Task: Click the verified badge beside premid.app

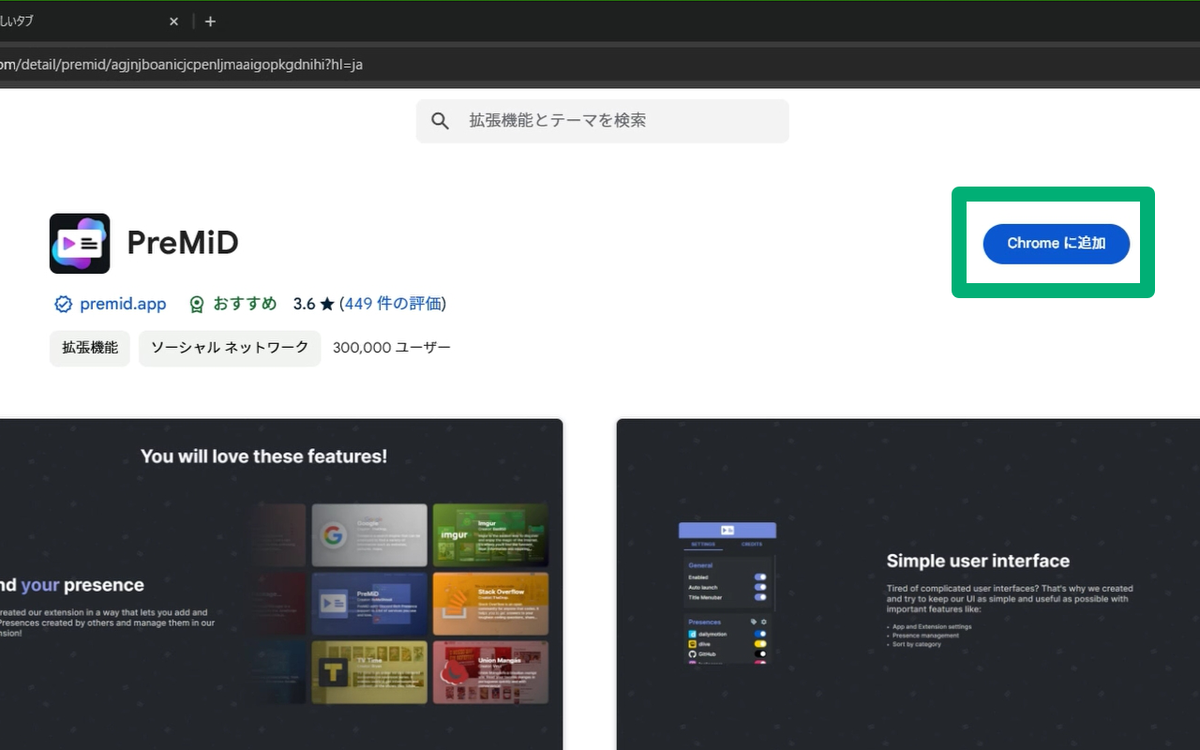Action: point(63,304)
